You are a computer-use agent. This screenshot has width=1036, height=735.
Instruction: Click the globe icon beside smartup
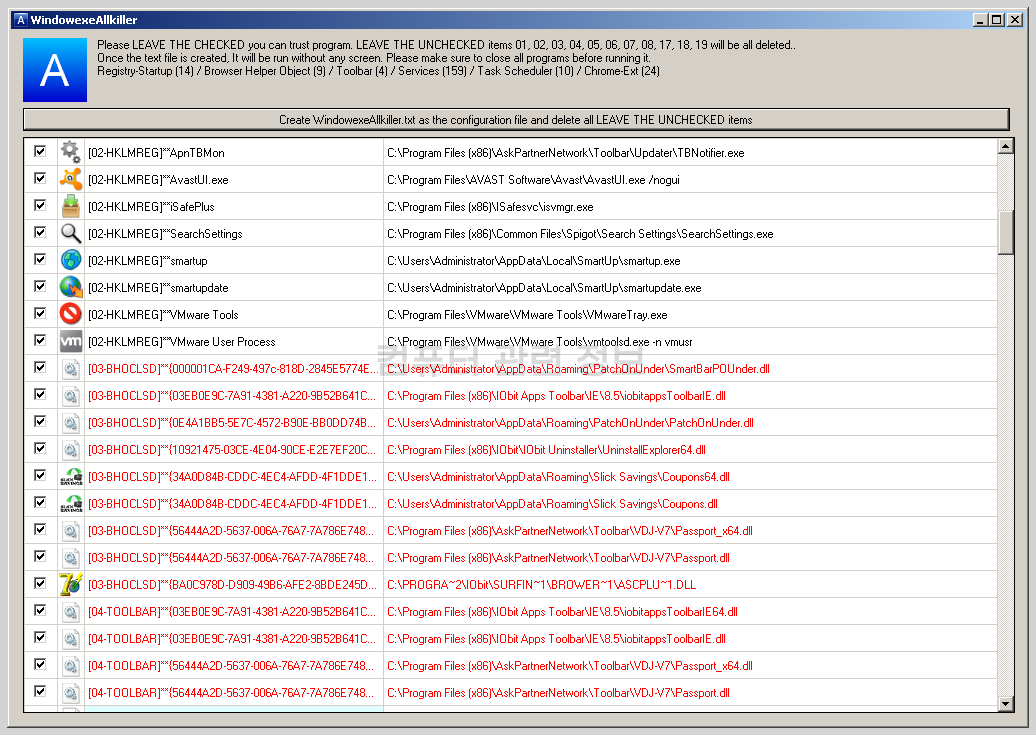click(71, 260)
